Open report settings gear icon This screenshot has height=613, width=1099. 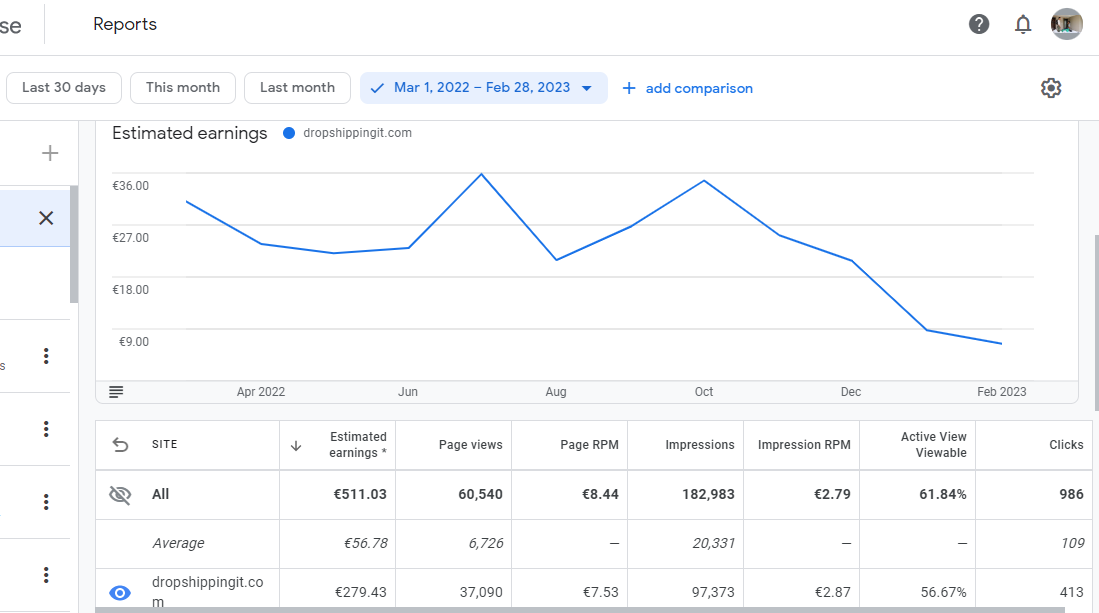(1051, 88)
